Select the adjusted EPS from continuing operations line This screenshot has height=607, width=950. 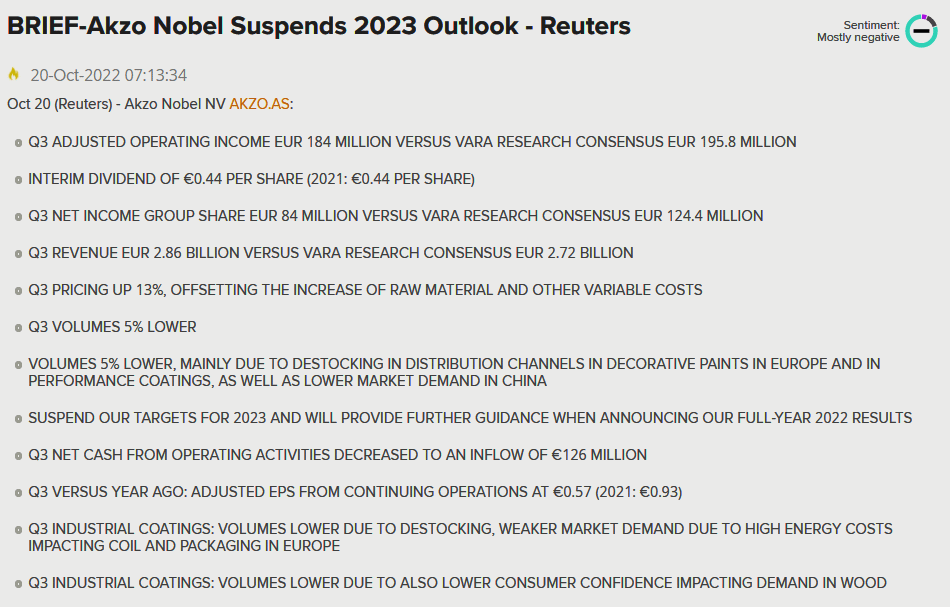point(355,492)
